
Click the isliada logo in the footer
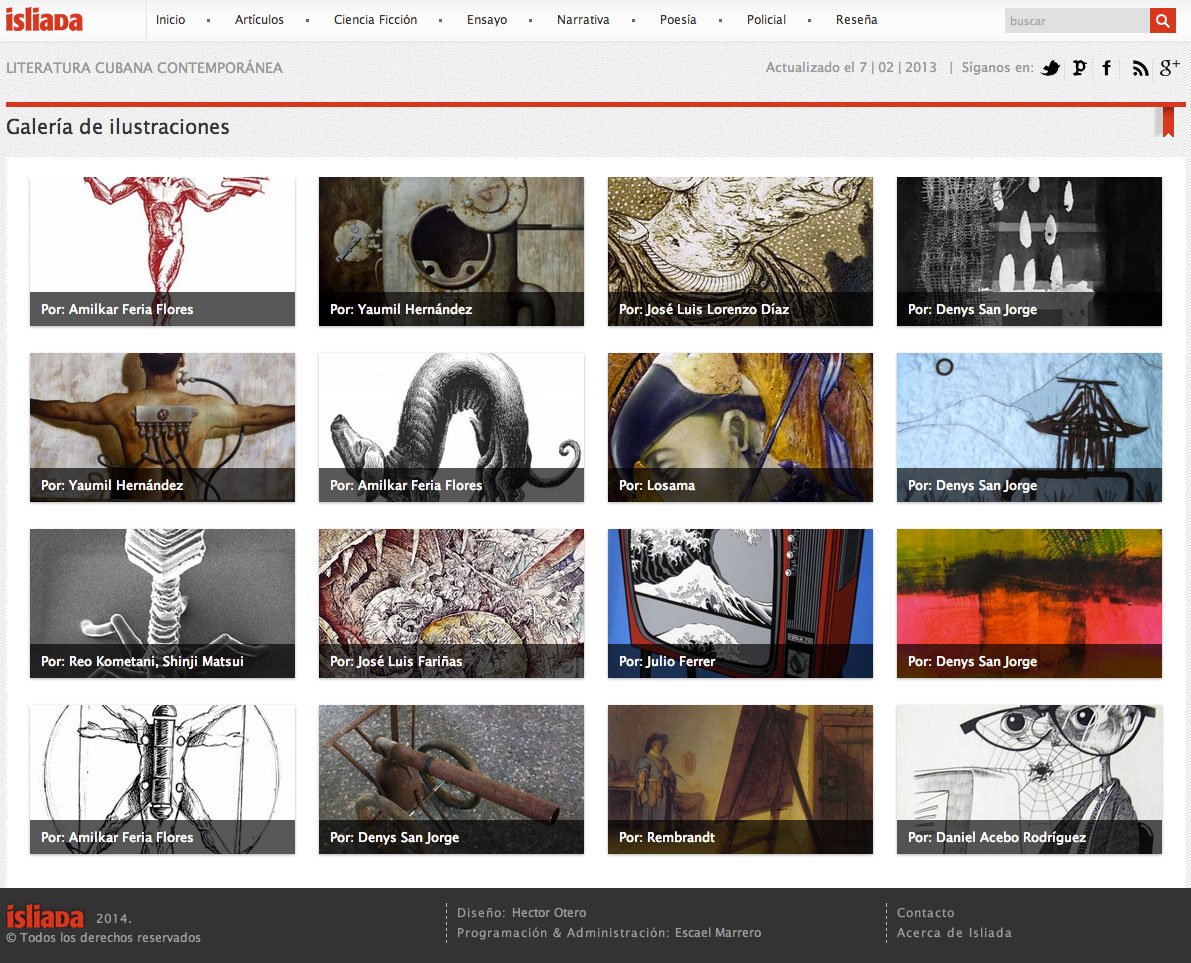click(x=45, y=917)
